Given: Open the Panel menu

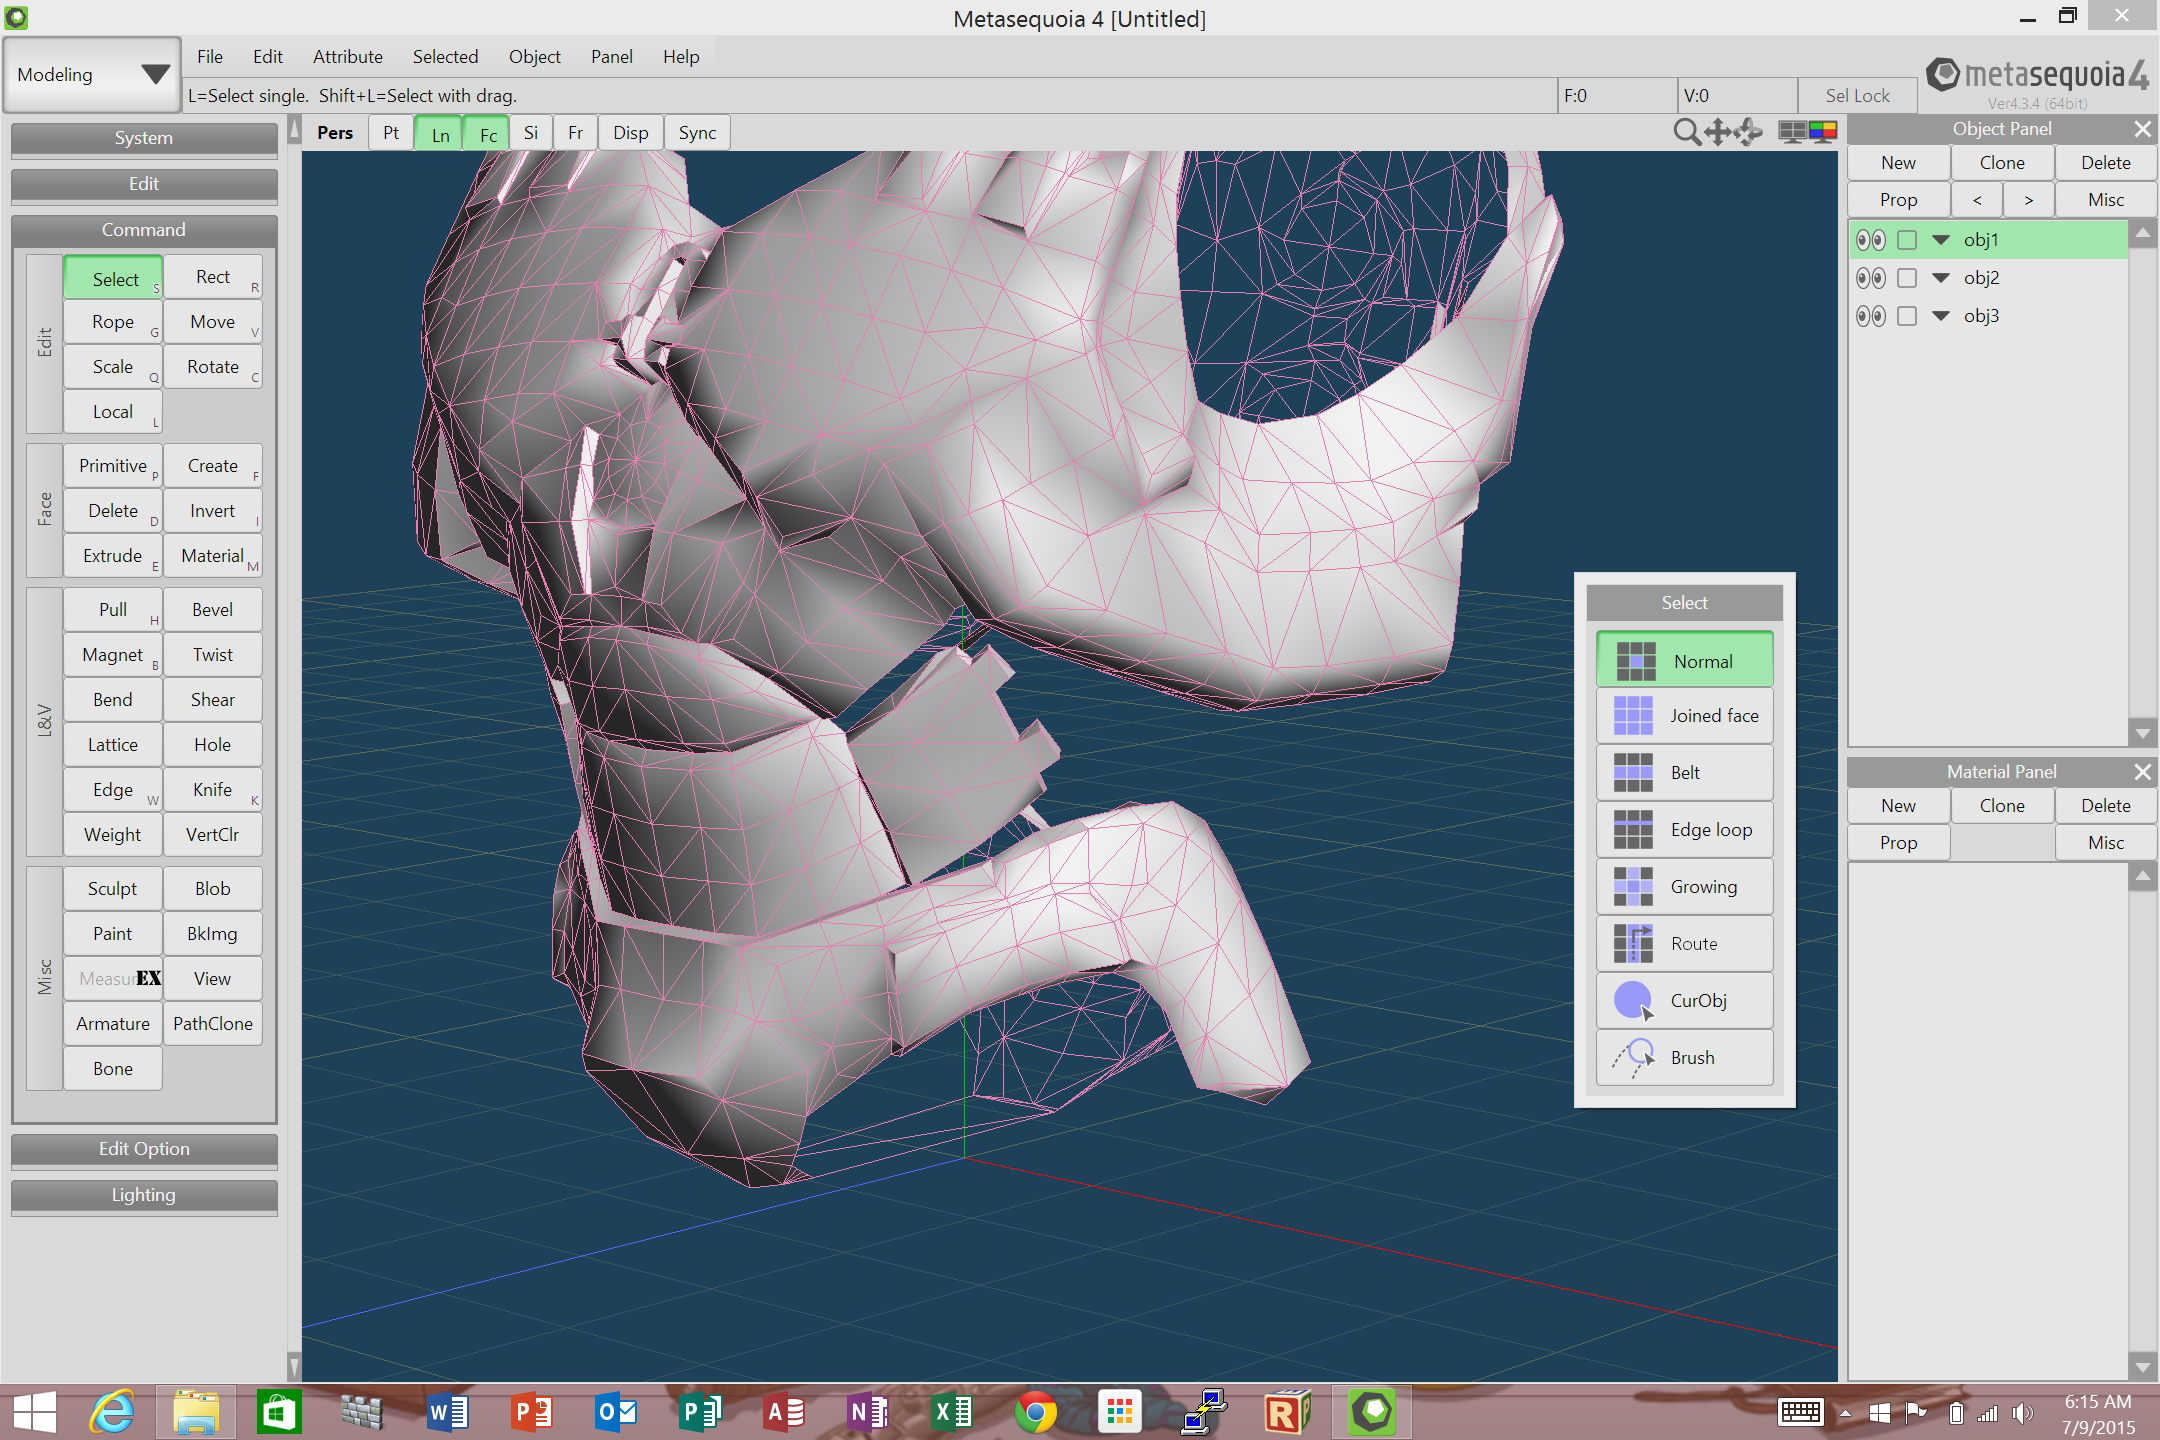Looking at the screenshot, I should point(612,57).
